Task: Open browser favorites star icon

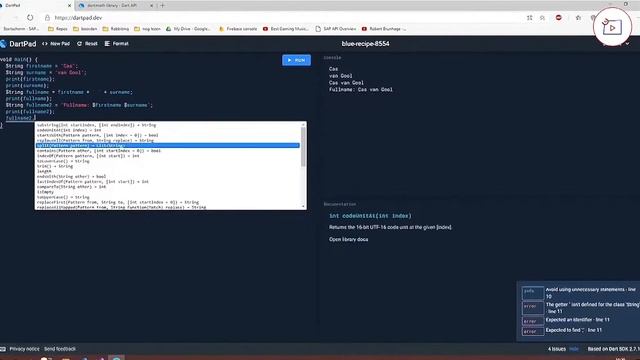Action: tap(578, 18)
